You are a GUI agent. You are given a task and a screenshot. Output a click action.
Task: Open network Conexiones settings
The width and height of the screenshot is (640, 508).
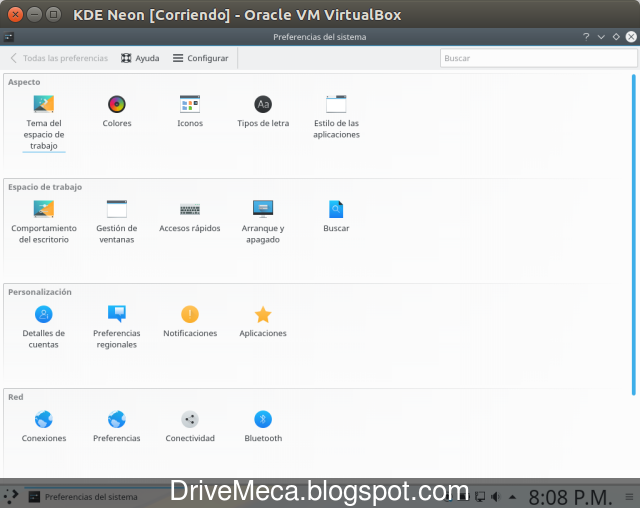(44, 426)
